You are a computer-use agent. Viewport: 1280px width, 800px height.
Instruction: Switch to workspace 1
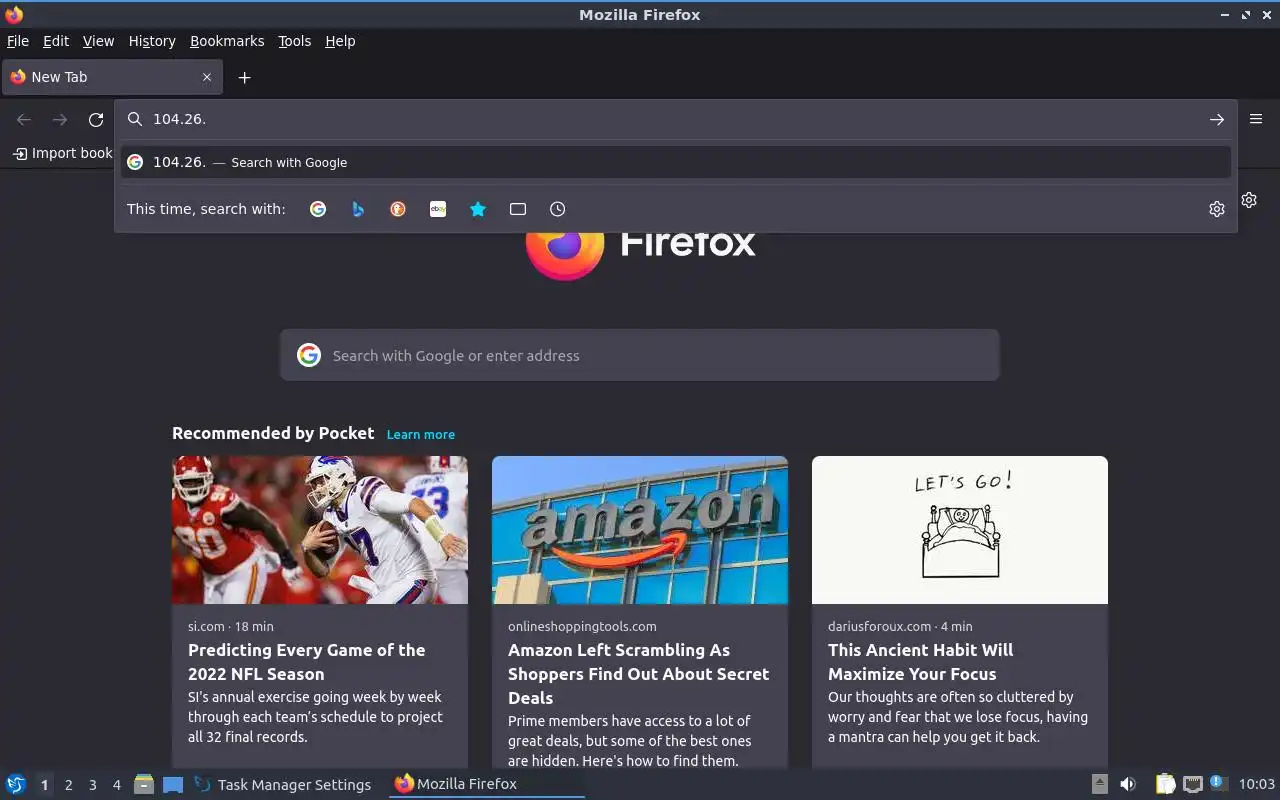44,785
